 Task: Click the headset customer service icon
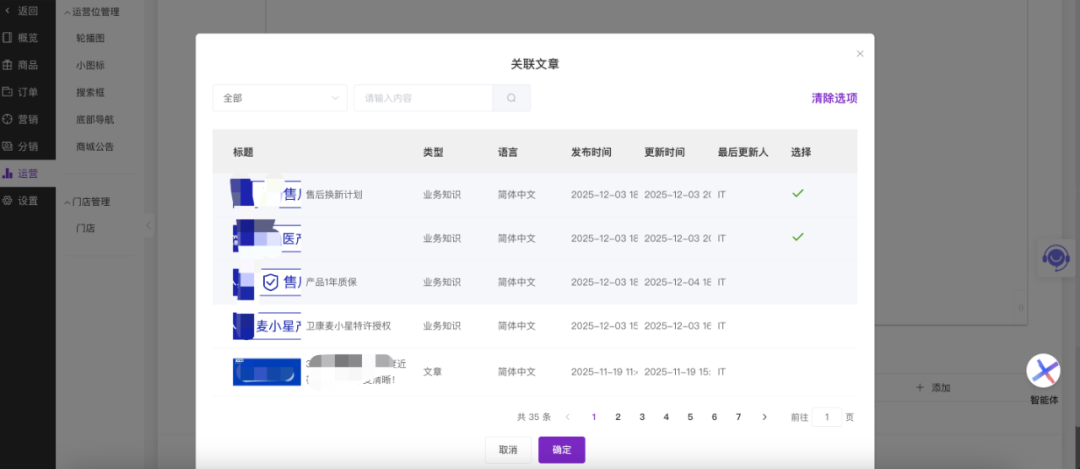tap(1054, 259)
